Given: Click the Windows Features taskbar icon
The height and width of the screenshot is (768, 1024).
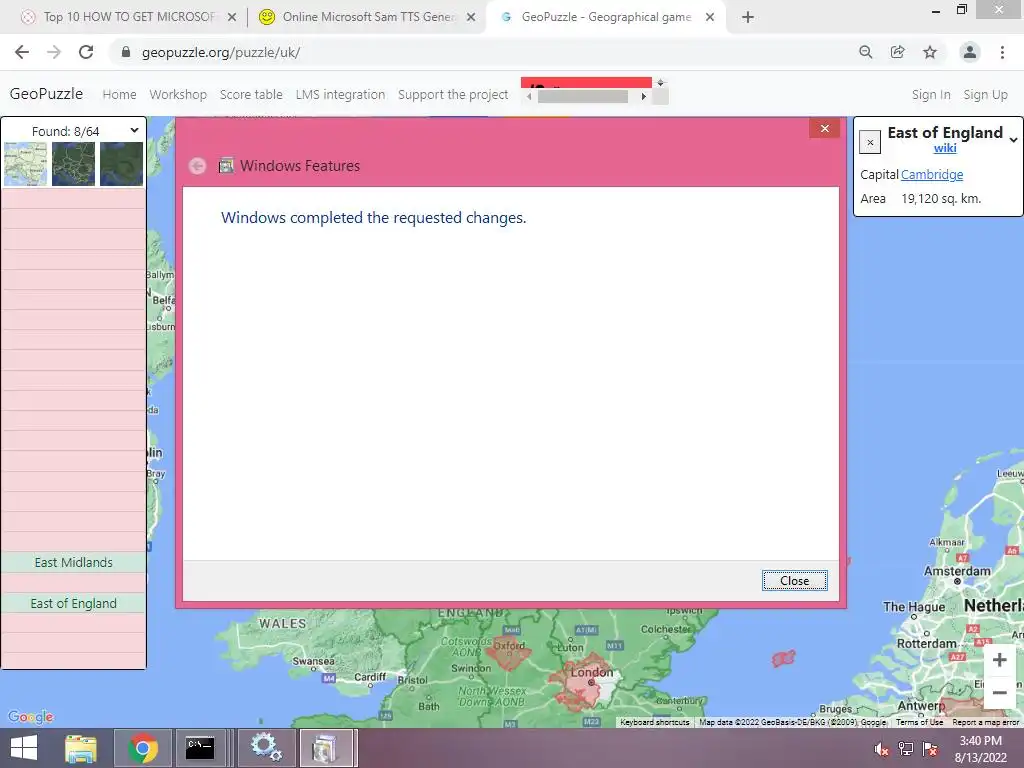Looking at the screenshot, I should pos(326,748).
